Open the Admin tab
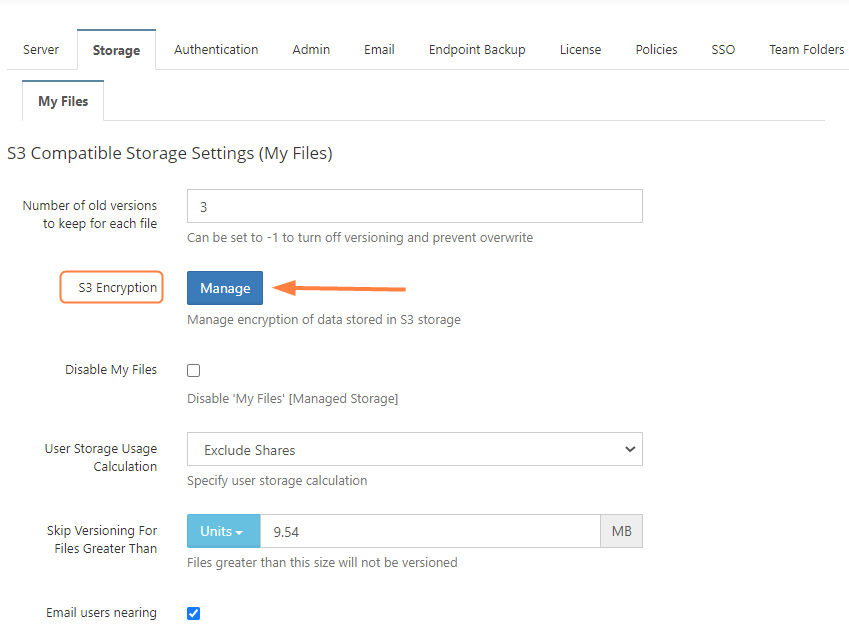The image size is (849, 624). click(311, 49)
